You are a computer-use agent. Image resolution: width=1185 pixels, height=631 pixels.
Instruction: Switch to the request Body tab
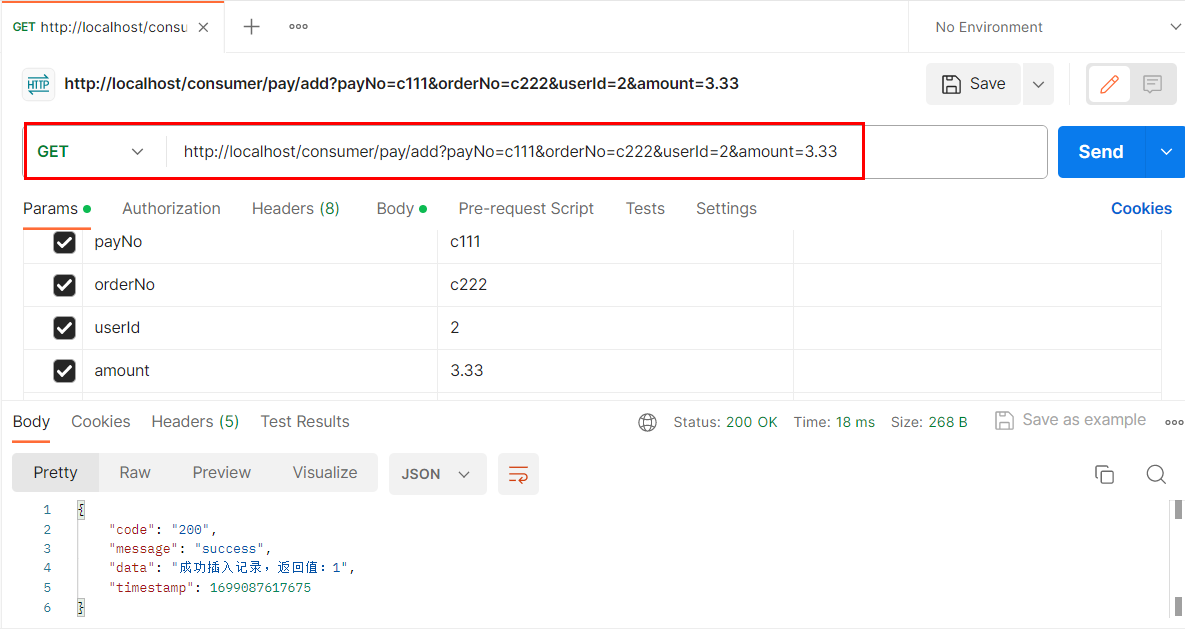click(401, 209)
